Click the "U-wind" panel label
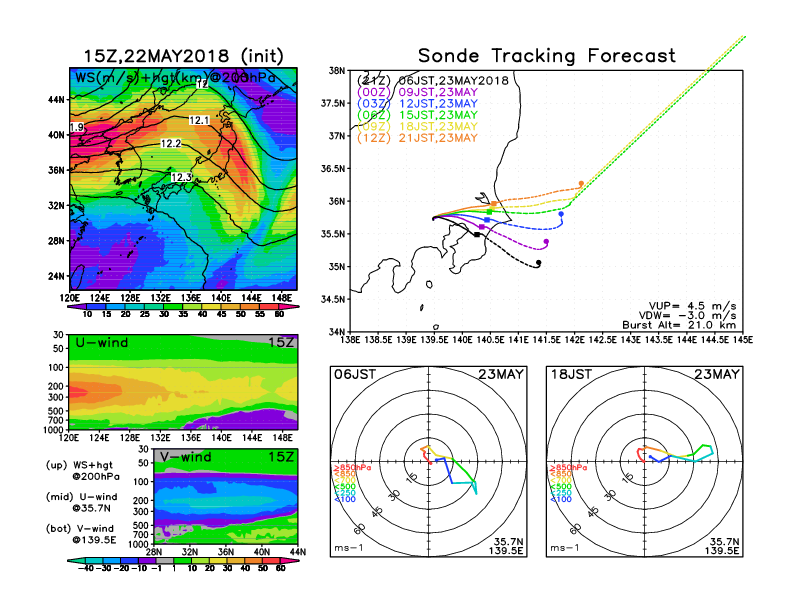Viewport: 792px width, 612px height. [102, 342]
